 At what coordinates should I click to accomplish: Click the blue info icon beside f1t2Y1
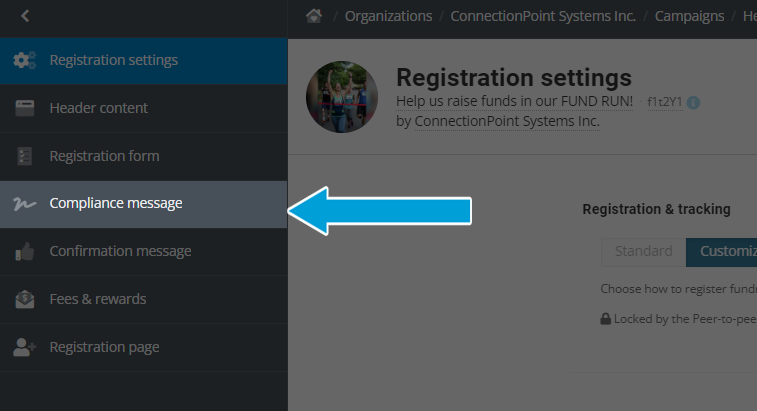[693, 103]
